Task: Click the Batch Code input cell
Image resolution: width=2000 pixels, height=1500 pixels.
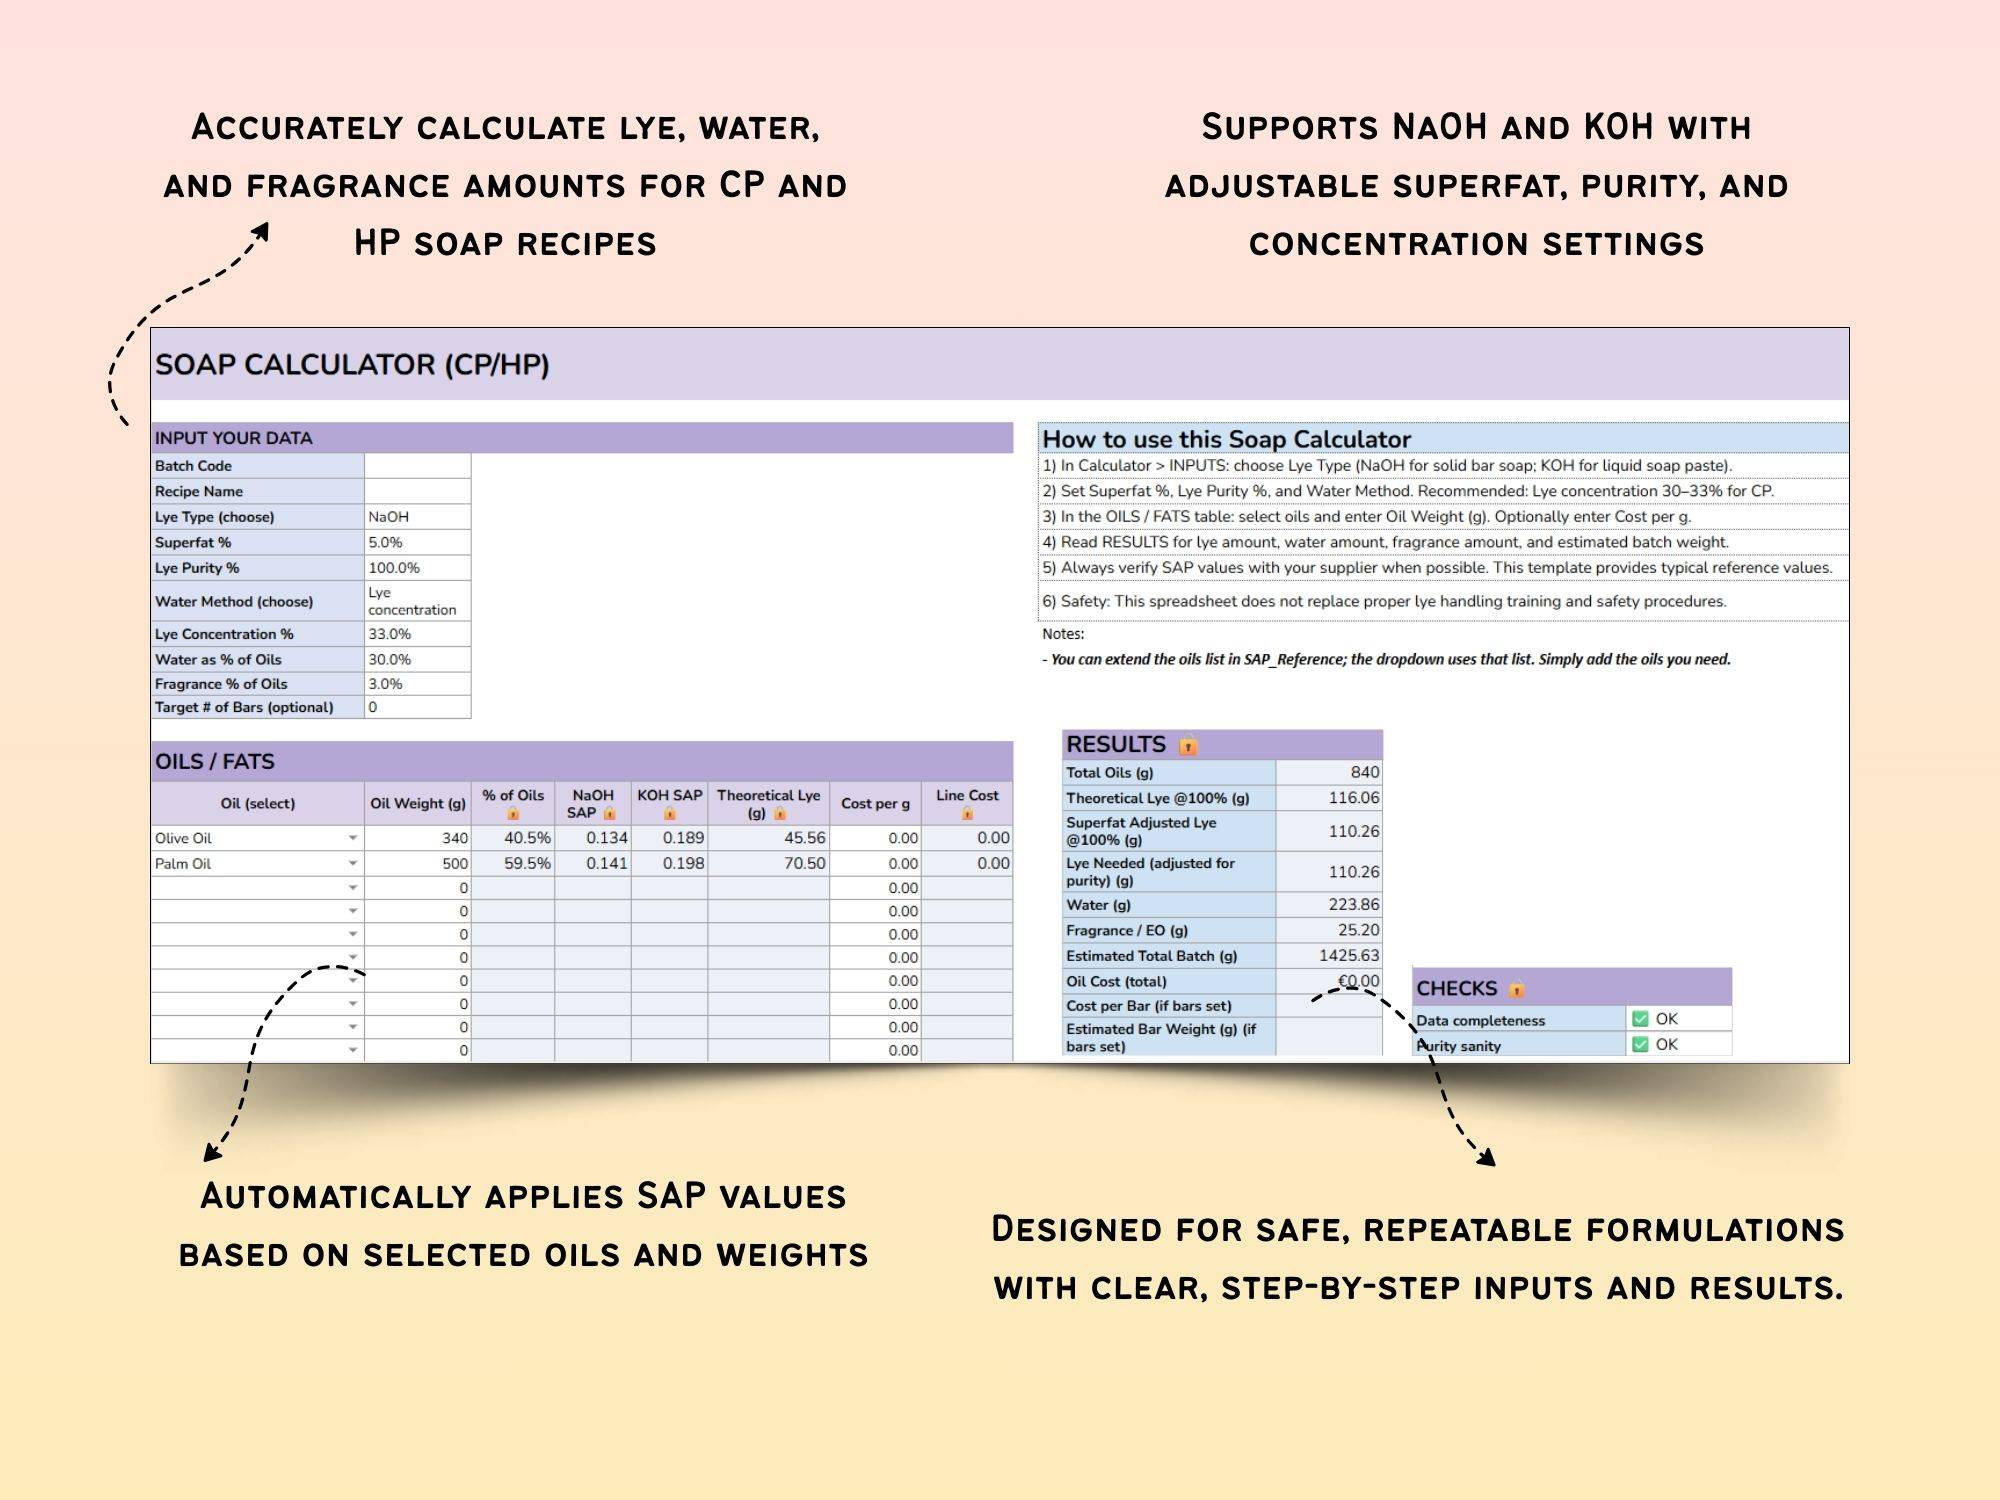Action: 417,466
